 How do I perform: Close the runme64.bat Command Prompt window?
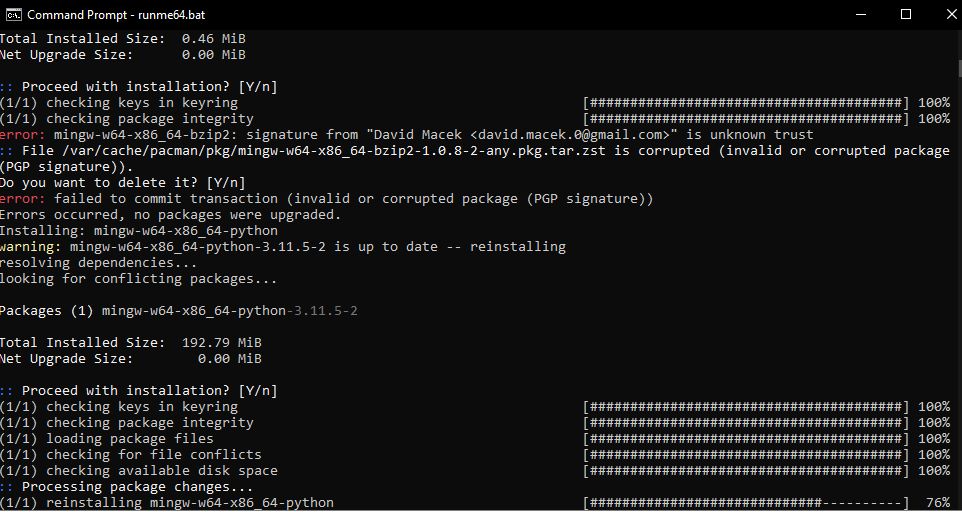(x=951, y=14)
